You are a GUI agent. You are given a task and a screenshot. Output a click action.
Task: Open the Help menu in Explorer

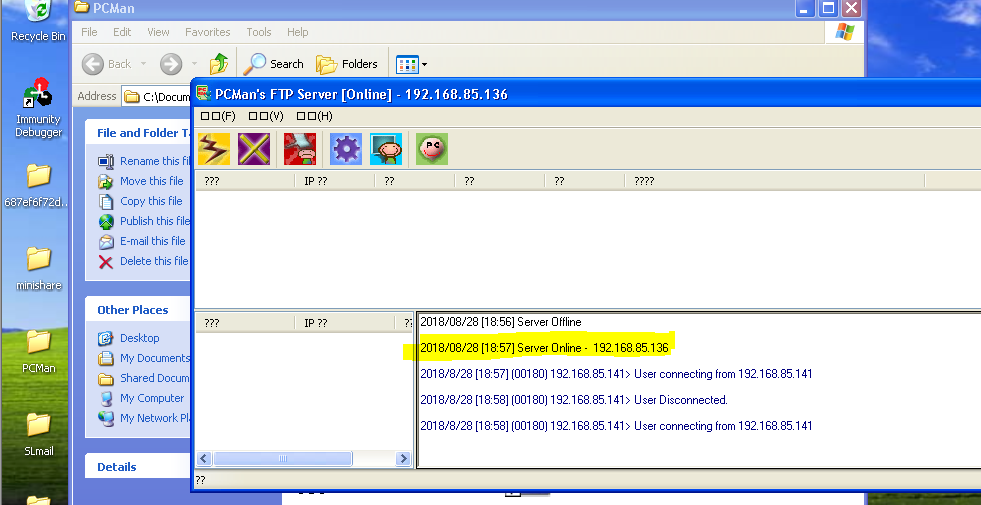pos(298,32)
